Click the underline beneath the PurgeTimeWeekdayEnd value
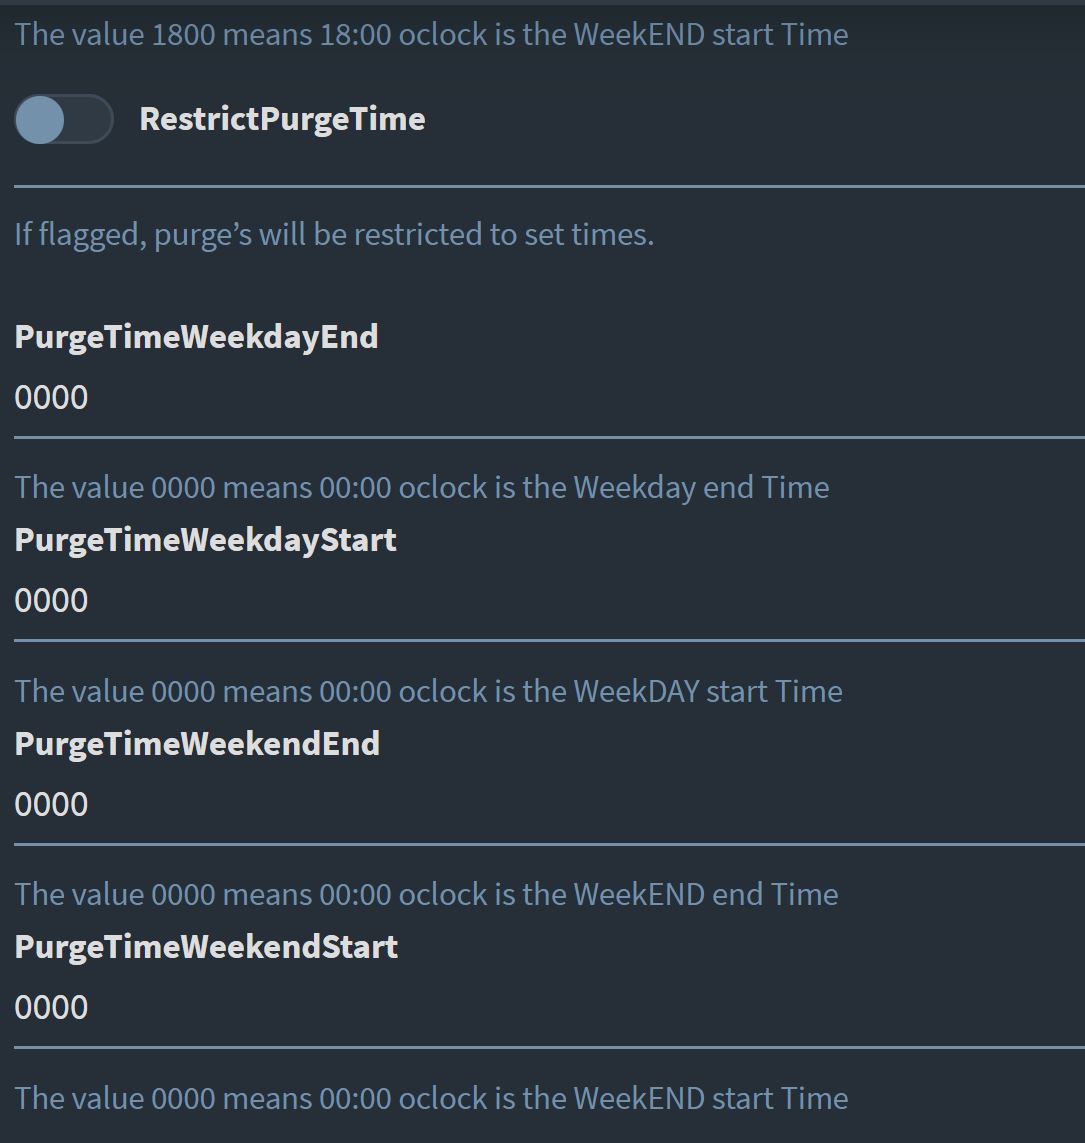Image resolution: width=1085 pixels, height=1143 pixels. coord(549,437)
